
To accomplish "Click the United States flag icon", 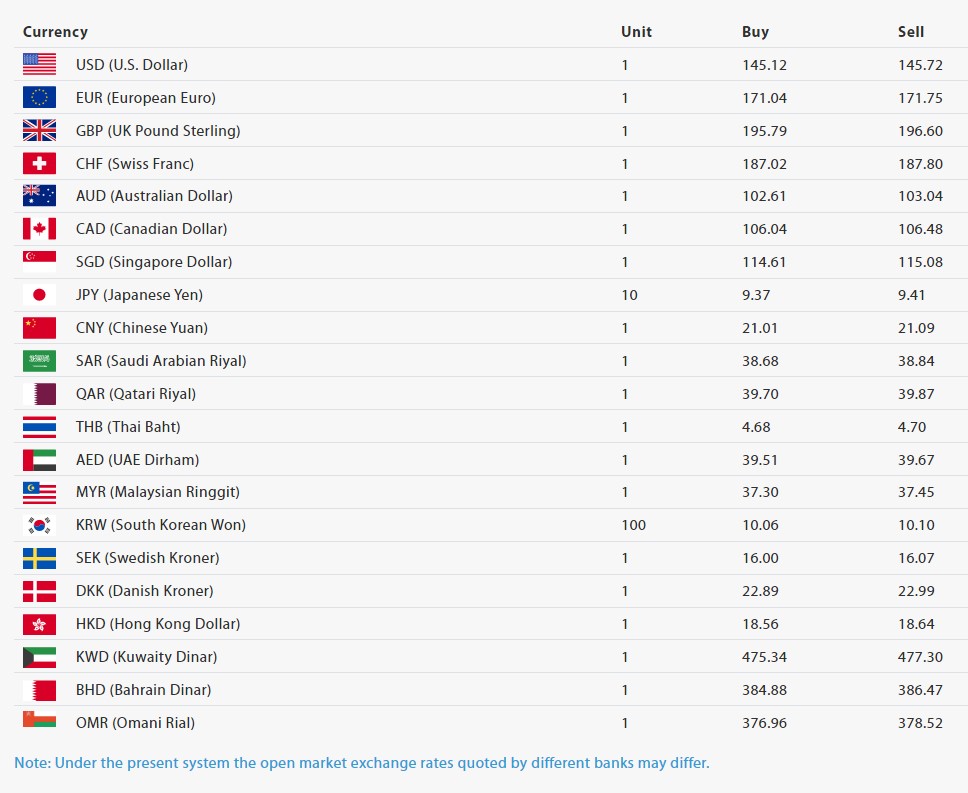I will [39, 65].
